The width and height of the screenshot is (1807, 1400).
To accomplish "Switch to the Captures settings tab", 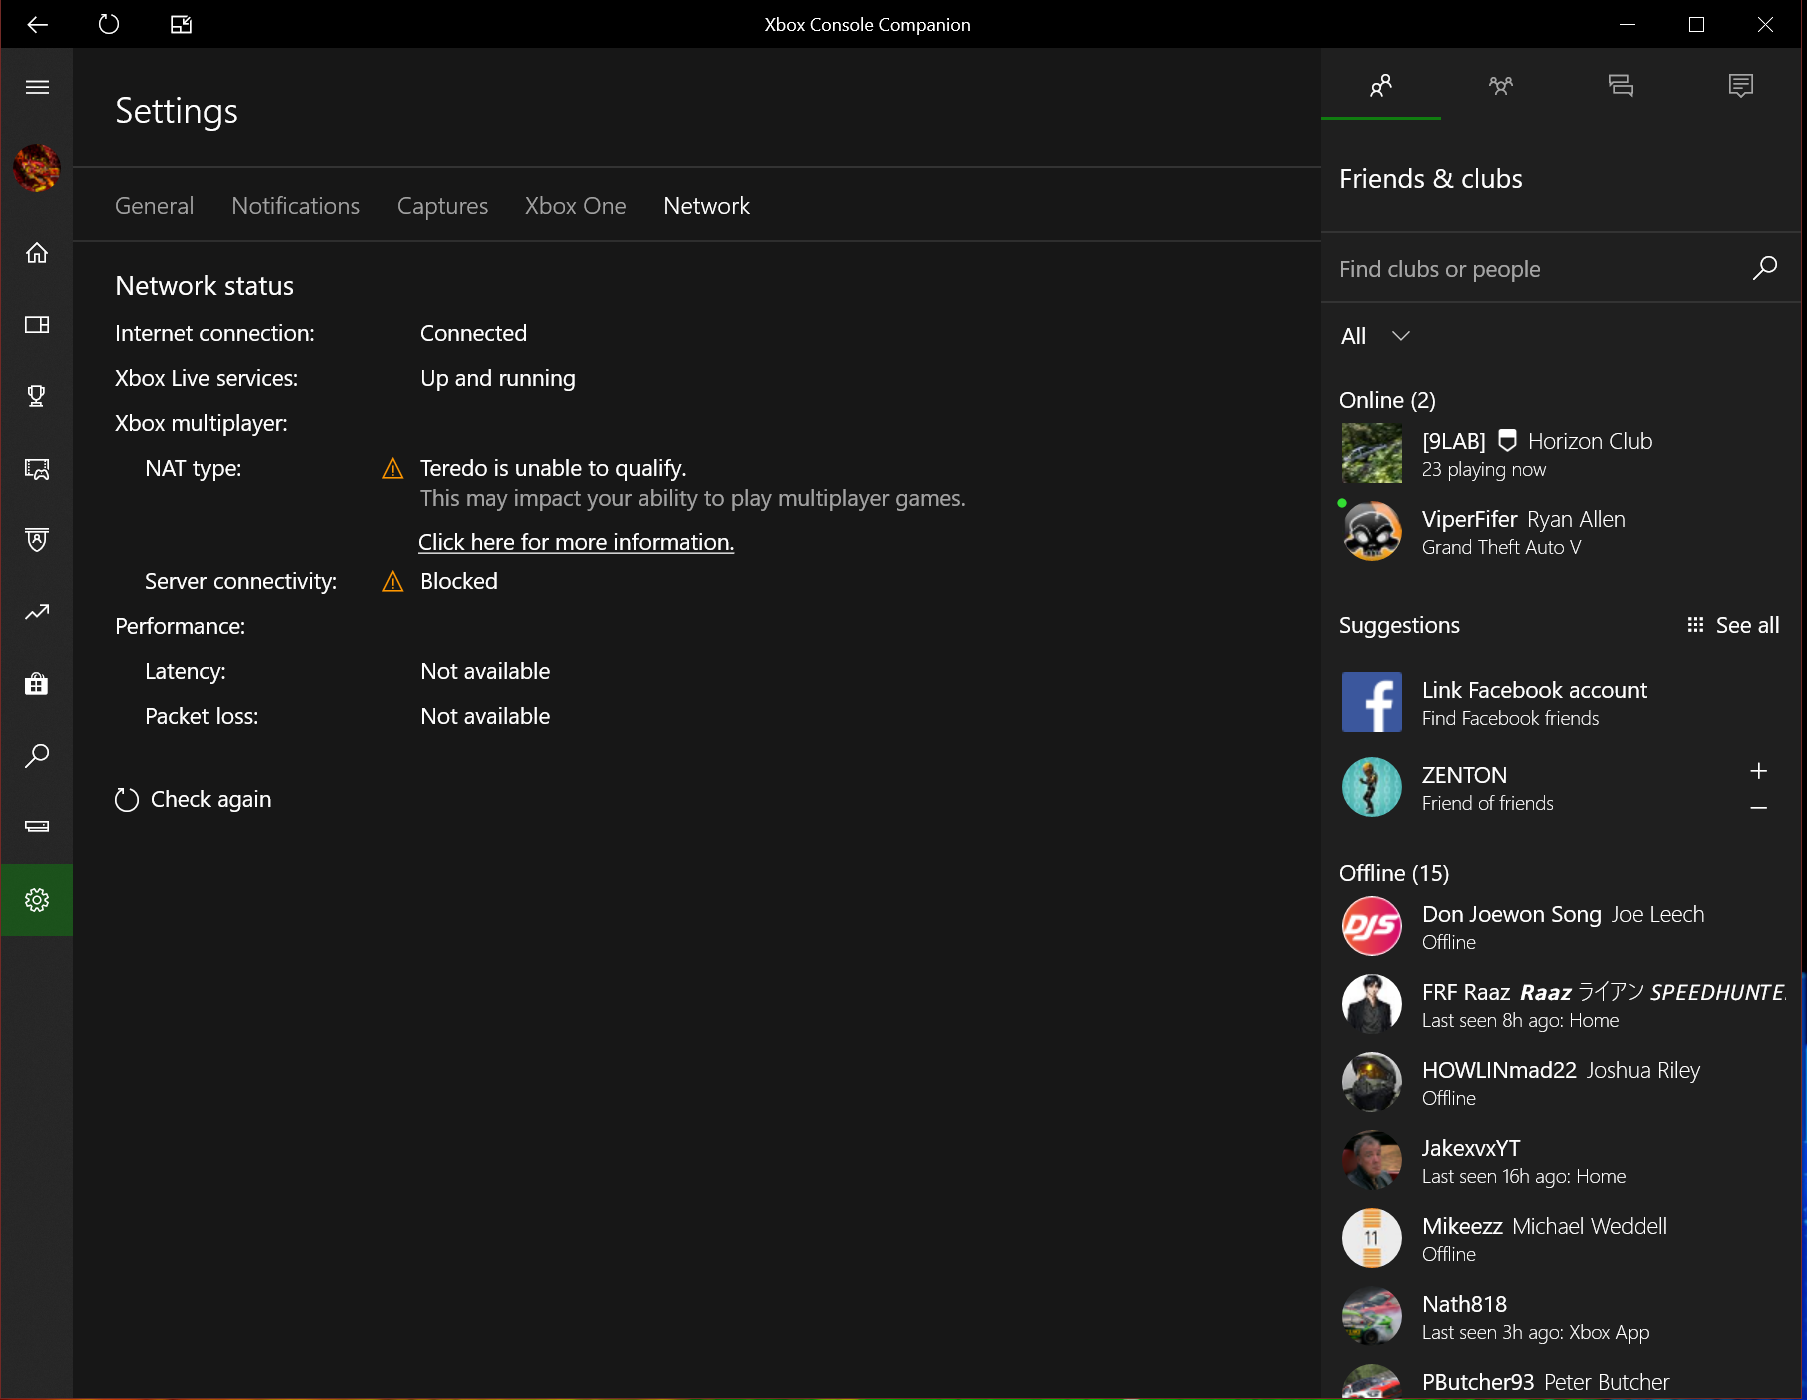I will click(x=442, y=206).
